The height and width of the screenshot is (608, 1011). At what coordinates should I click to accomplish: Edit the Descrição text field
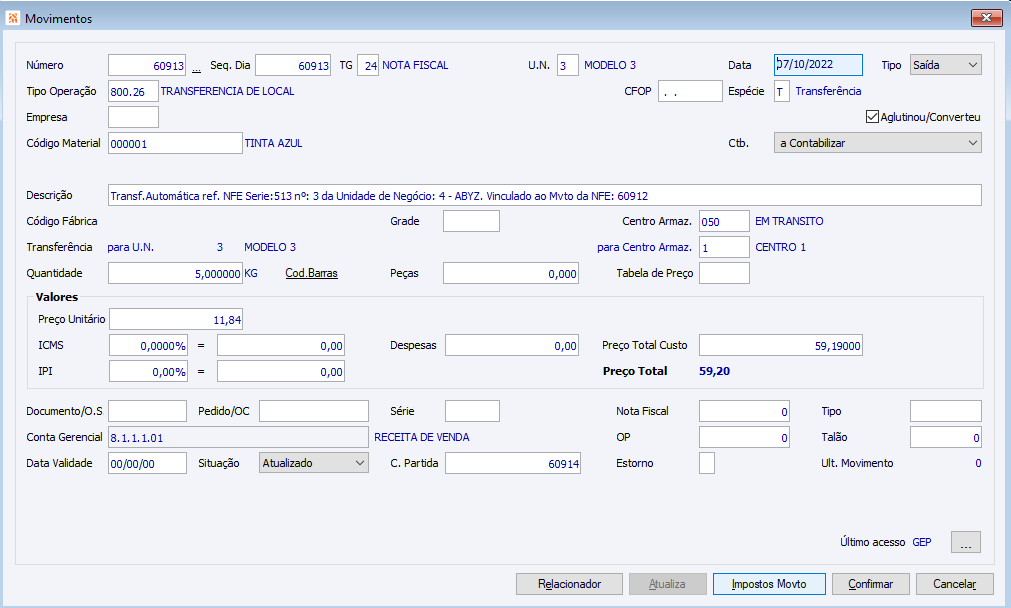pos(545,195)
